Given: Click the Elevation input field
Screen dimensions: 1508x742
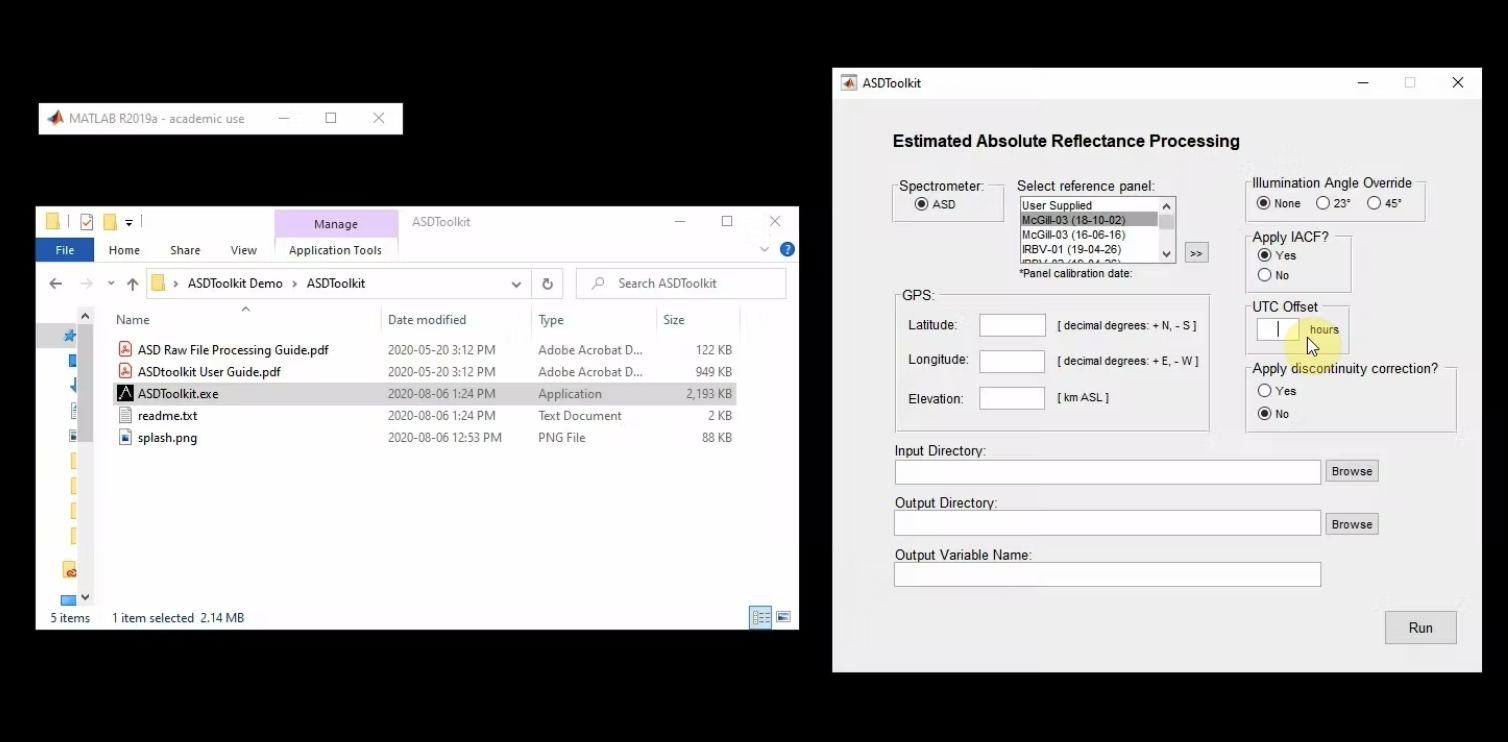Looking at the screenshot, I should point(1012,398).
